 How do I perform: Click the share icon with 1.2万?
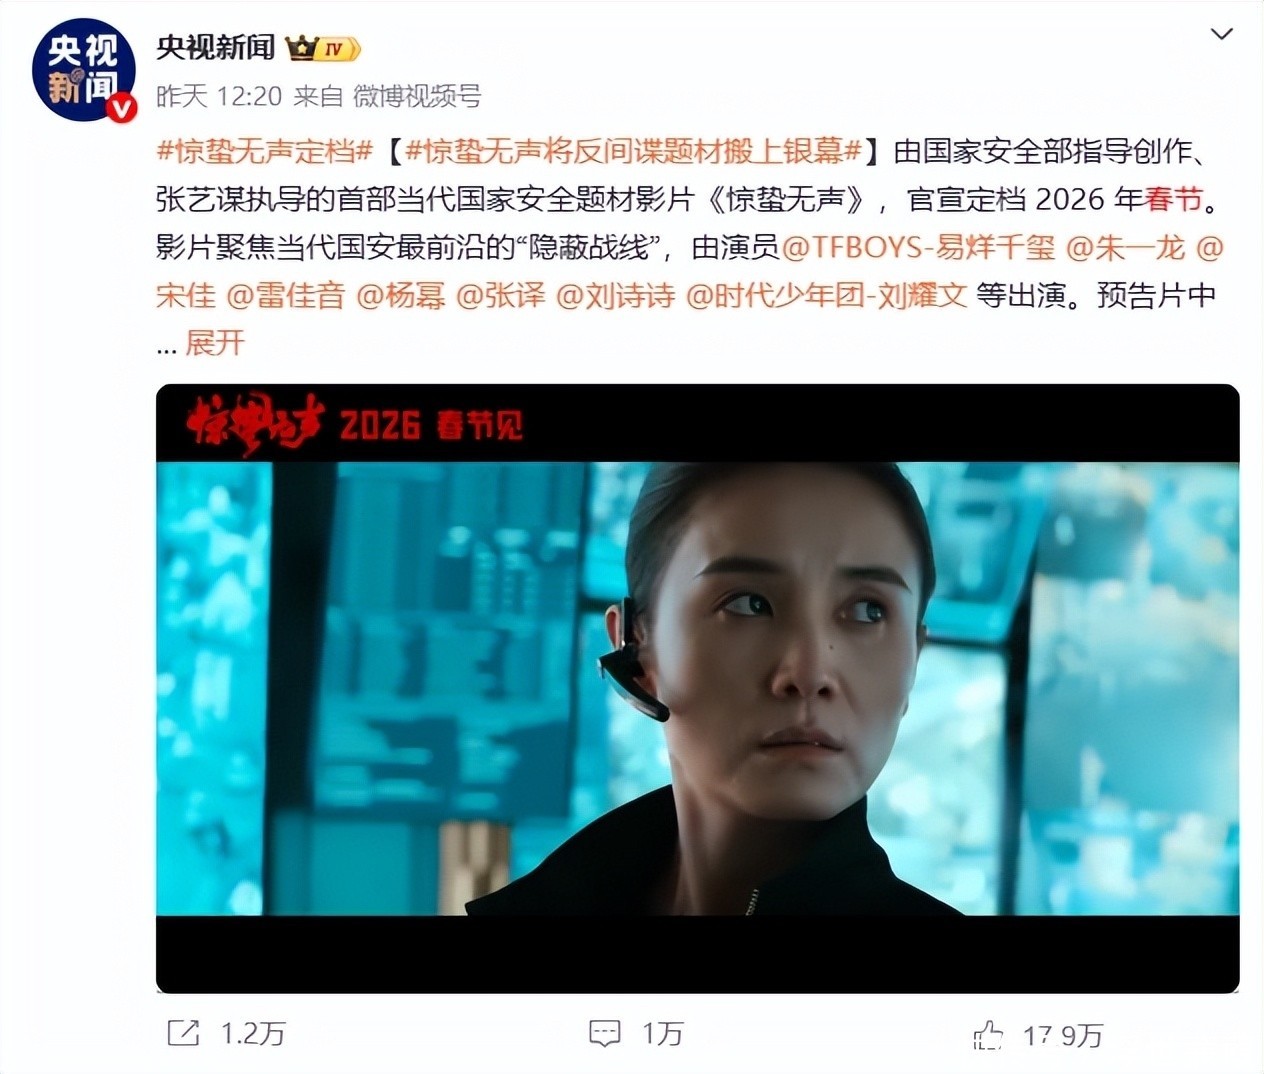(183, 1033)
